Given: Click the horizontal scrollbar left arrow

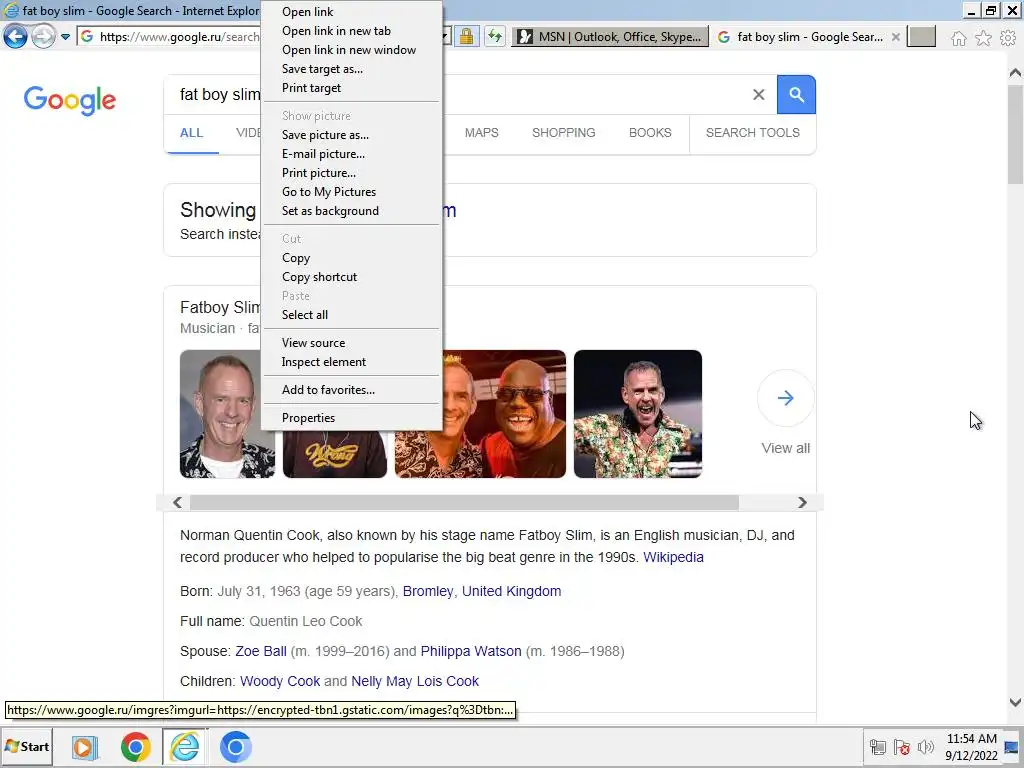Looking at the screenshot, I should pos(177,502).
